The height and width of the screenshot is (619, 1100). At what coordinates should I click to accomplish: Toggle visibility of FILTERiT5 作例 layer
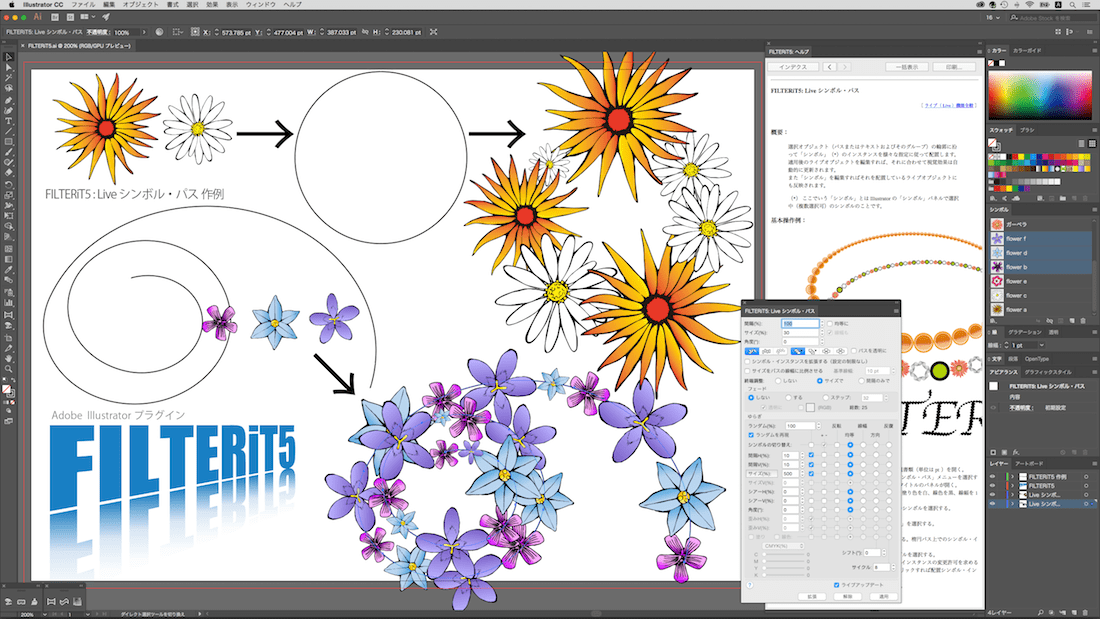tap(993, 477)
